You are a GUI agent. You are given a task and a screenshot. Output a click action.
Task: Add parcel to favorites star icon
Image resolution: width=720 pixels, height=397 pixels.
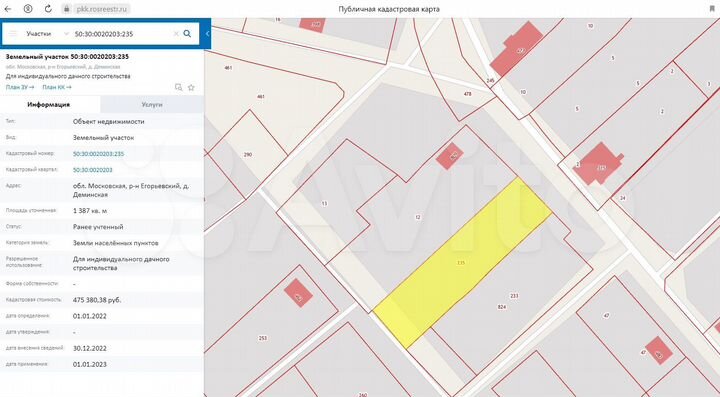pos(191,87)
